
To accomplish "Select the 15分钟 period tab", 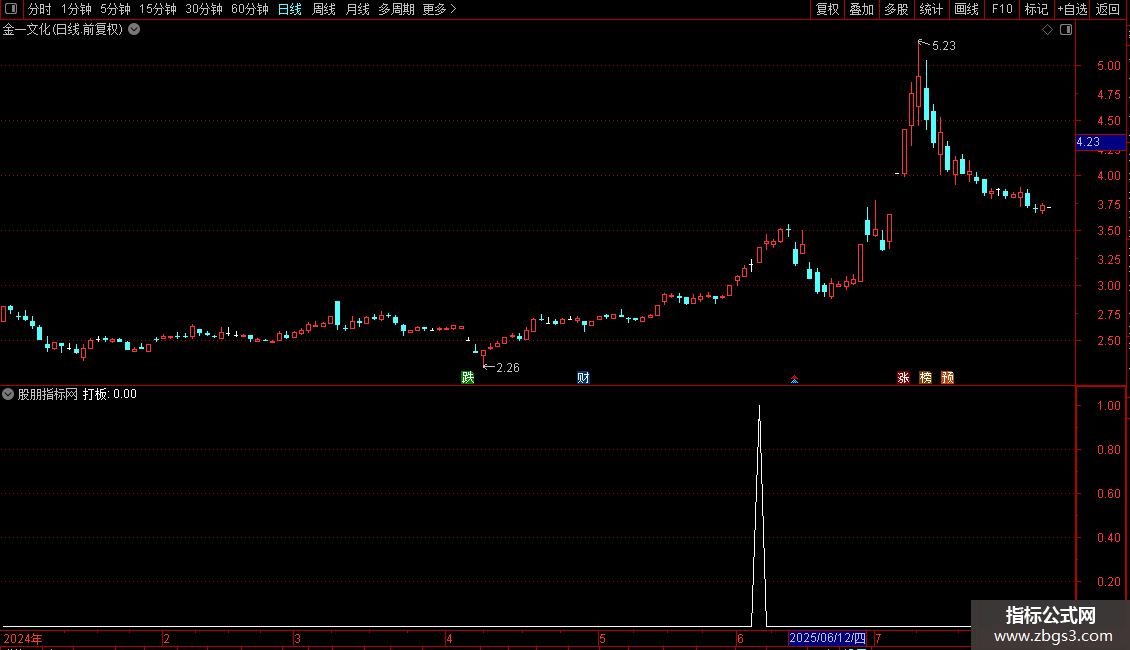I will (x=157, y=9).
